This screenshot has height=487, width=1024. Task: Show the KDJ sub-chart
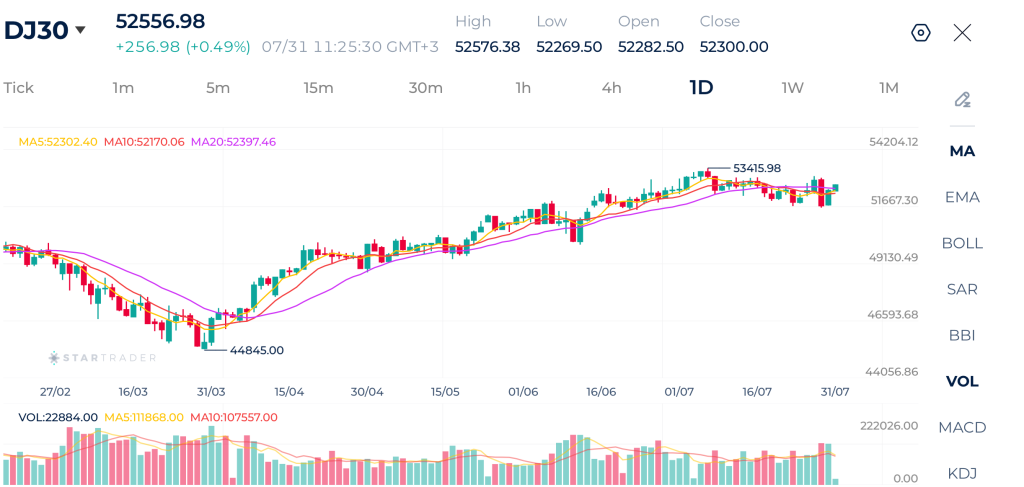pyautogui.click(x=962, y=473)
